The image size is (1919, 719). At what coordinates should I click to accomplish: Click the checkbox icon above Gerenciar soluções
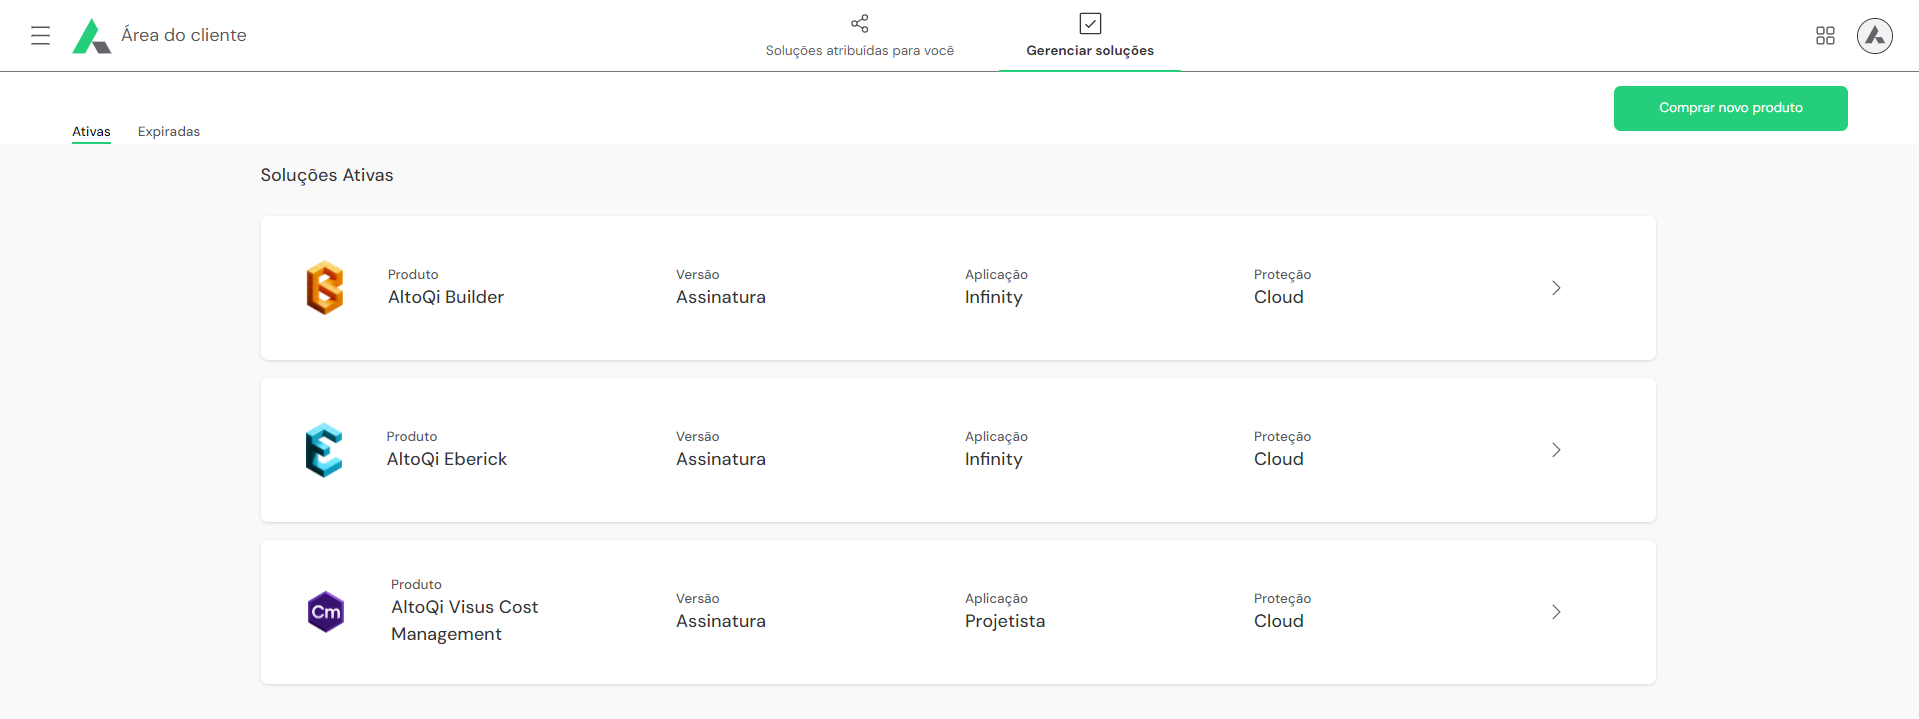[1090, 23]
